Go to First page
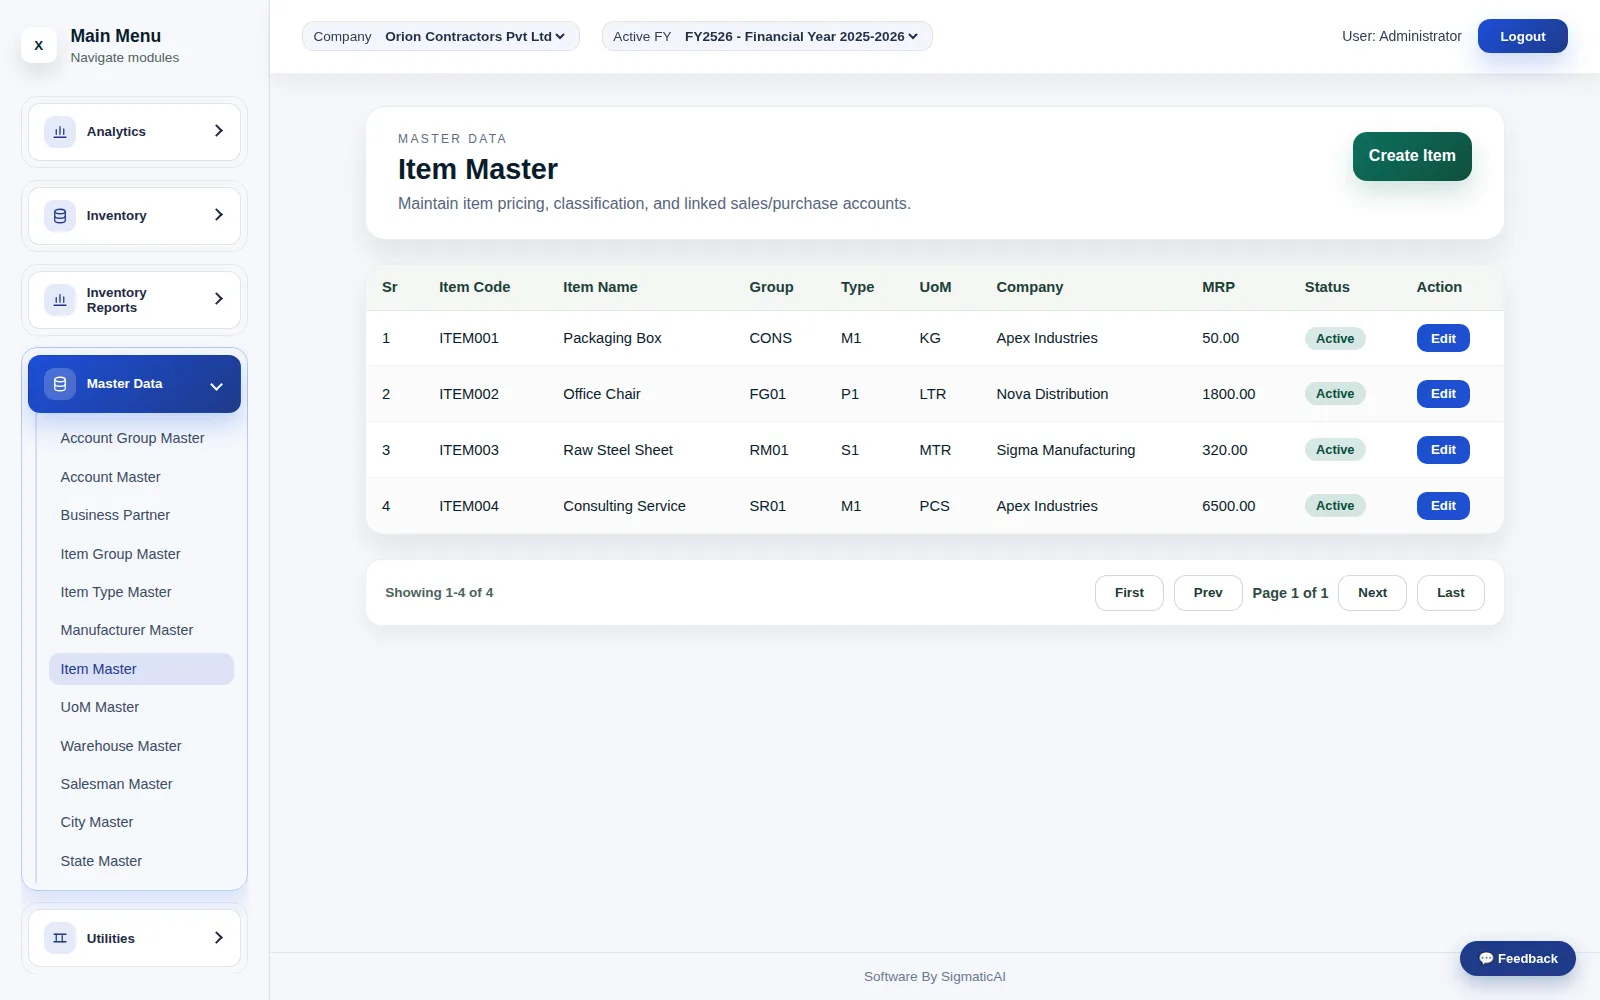Image resolution: width=1600 pixels, height=1000 pixels. point(1129,593)
